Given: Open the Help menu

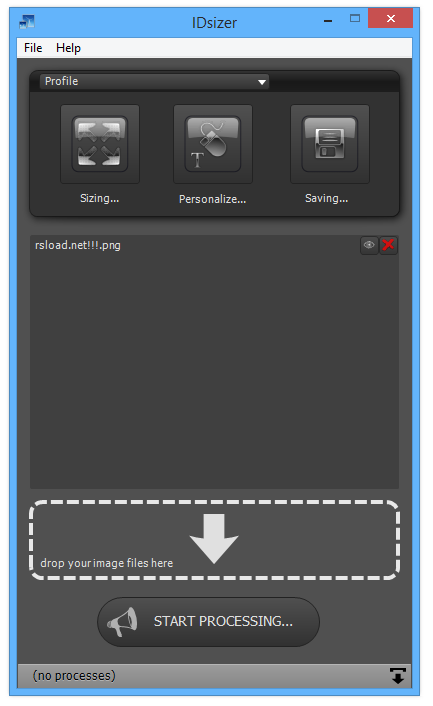Looking at the screenshot, I should (68, 48).
